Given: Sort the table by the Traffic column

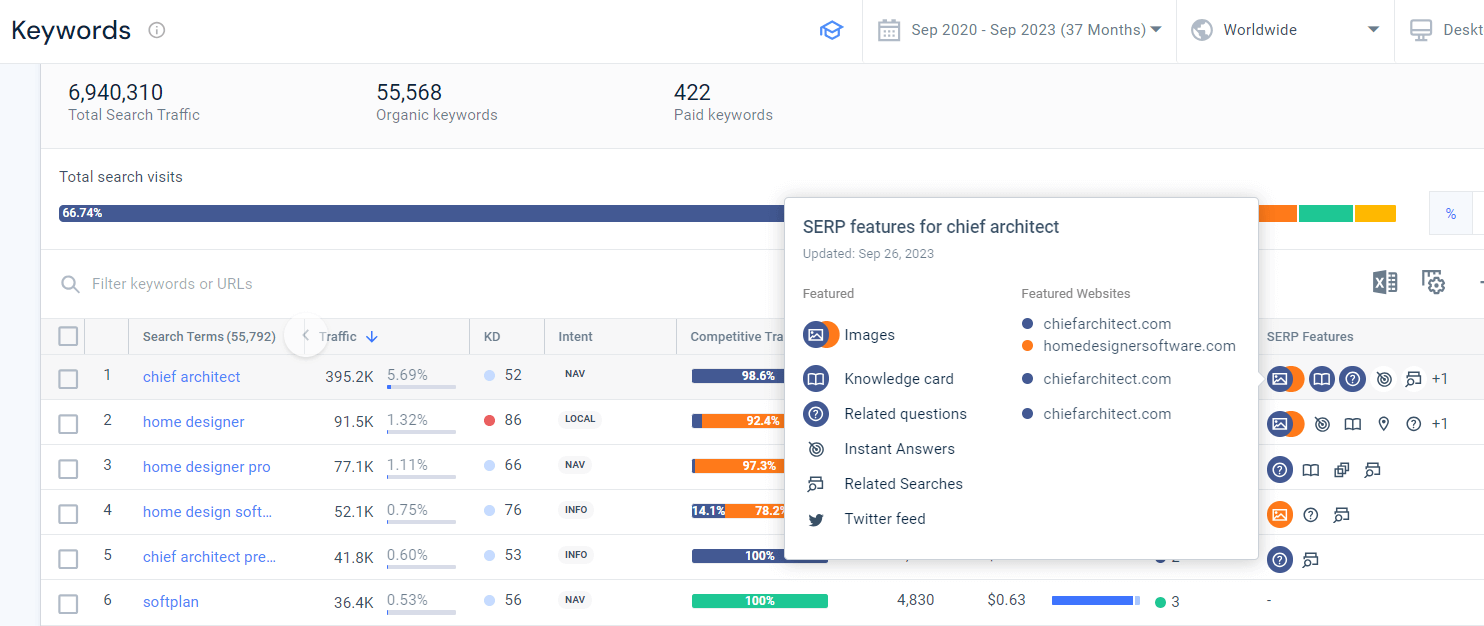Looking at the screenshot, I should click(x=349, y=337).
